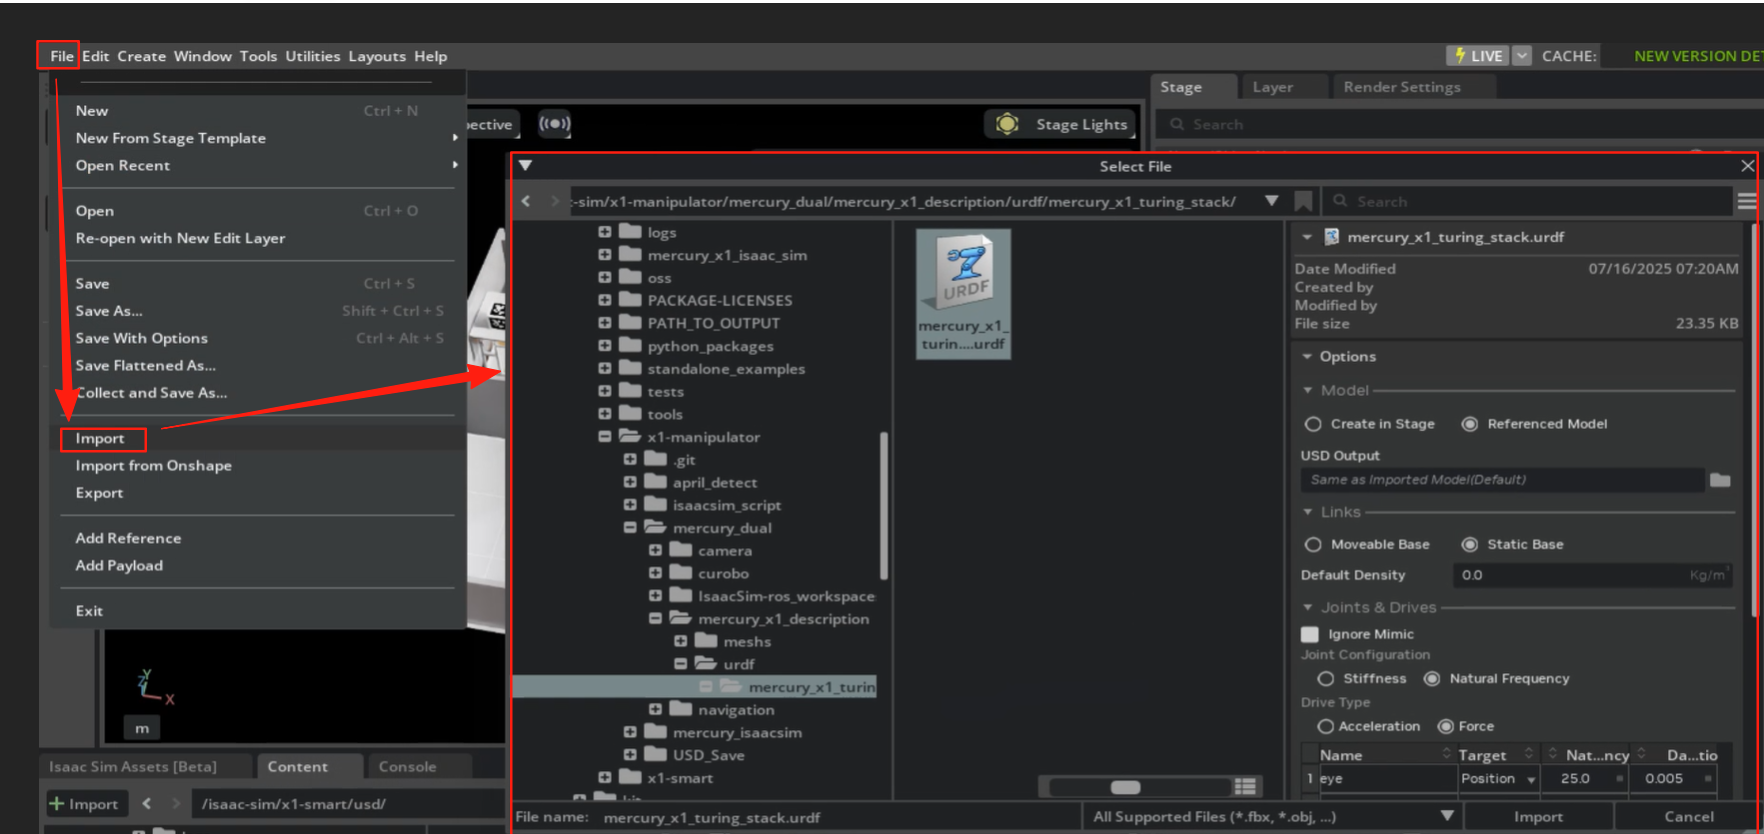Choose Add Reference from File menu

(x=128, y=538)
